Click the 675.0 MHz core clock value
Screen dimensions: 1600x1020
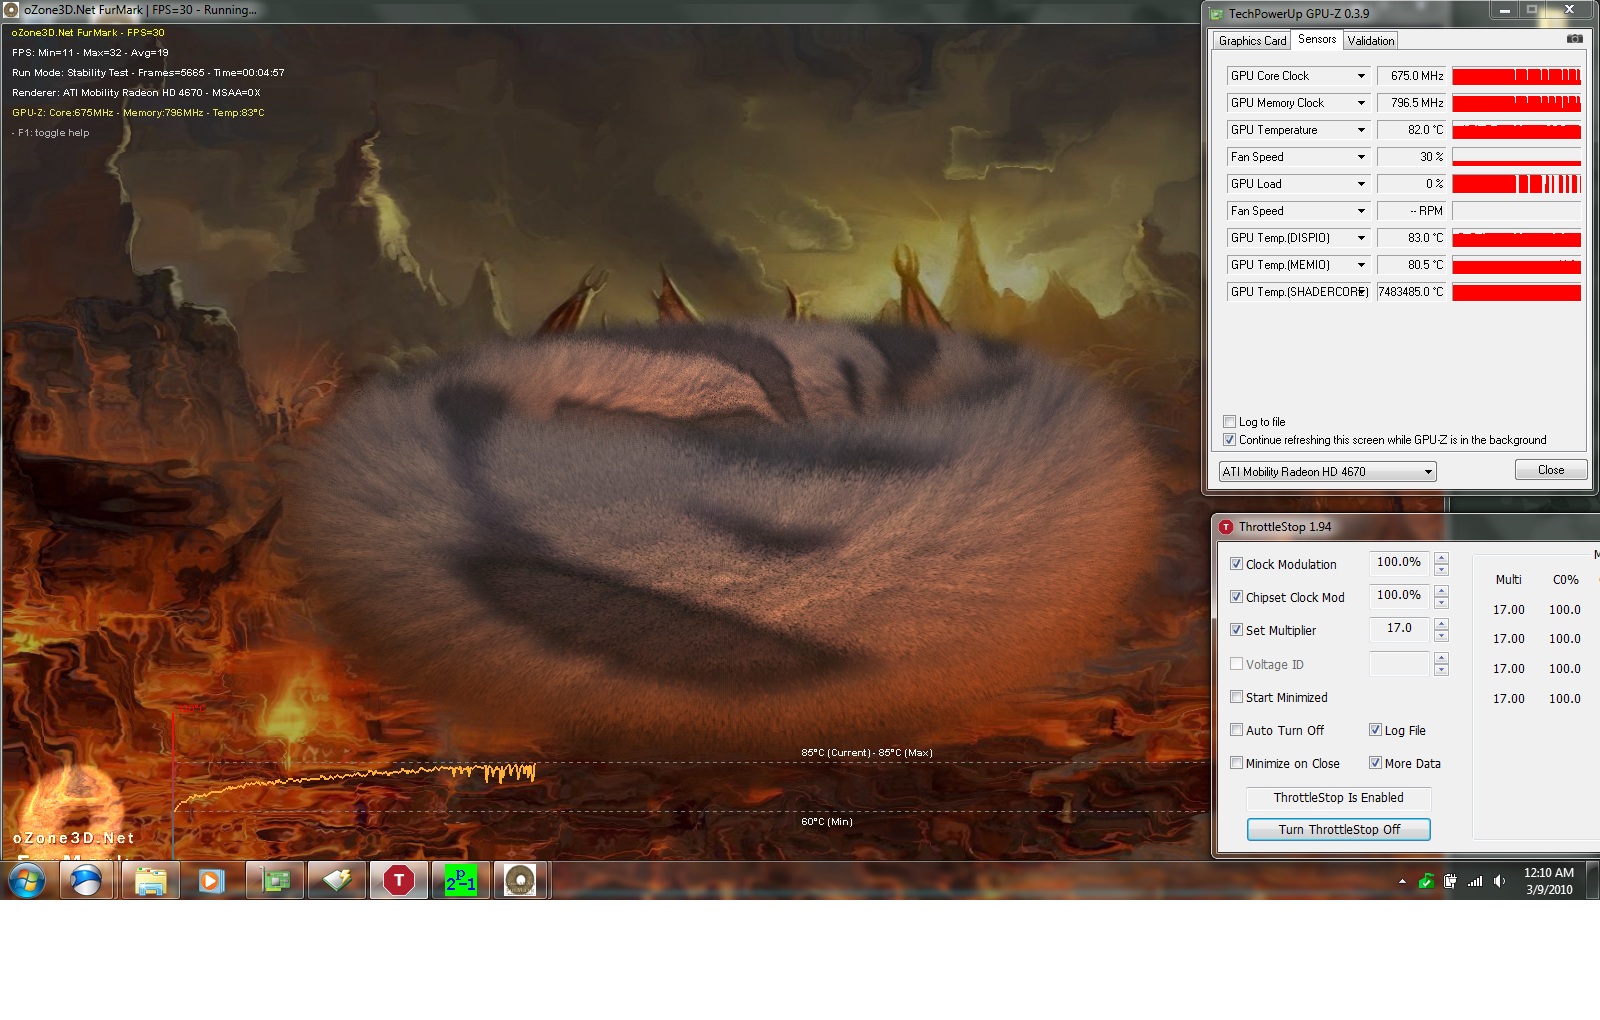(x=1411, y=76)
